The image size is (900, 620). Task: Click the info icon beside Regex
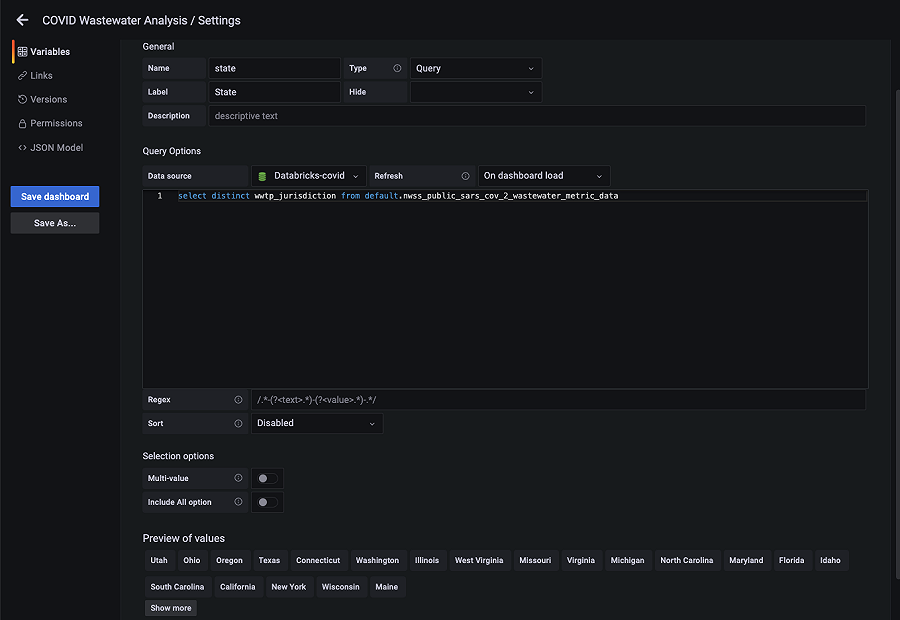pos(239,399)
